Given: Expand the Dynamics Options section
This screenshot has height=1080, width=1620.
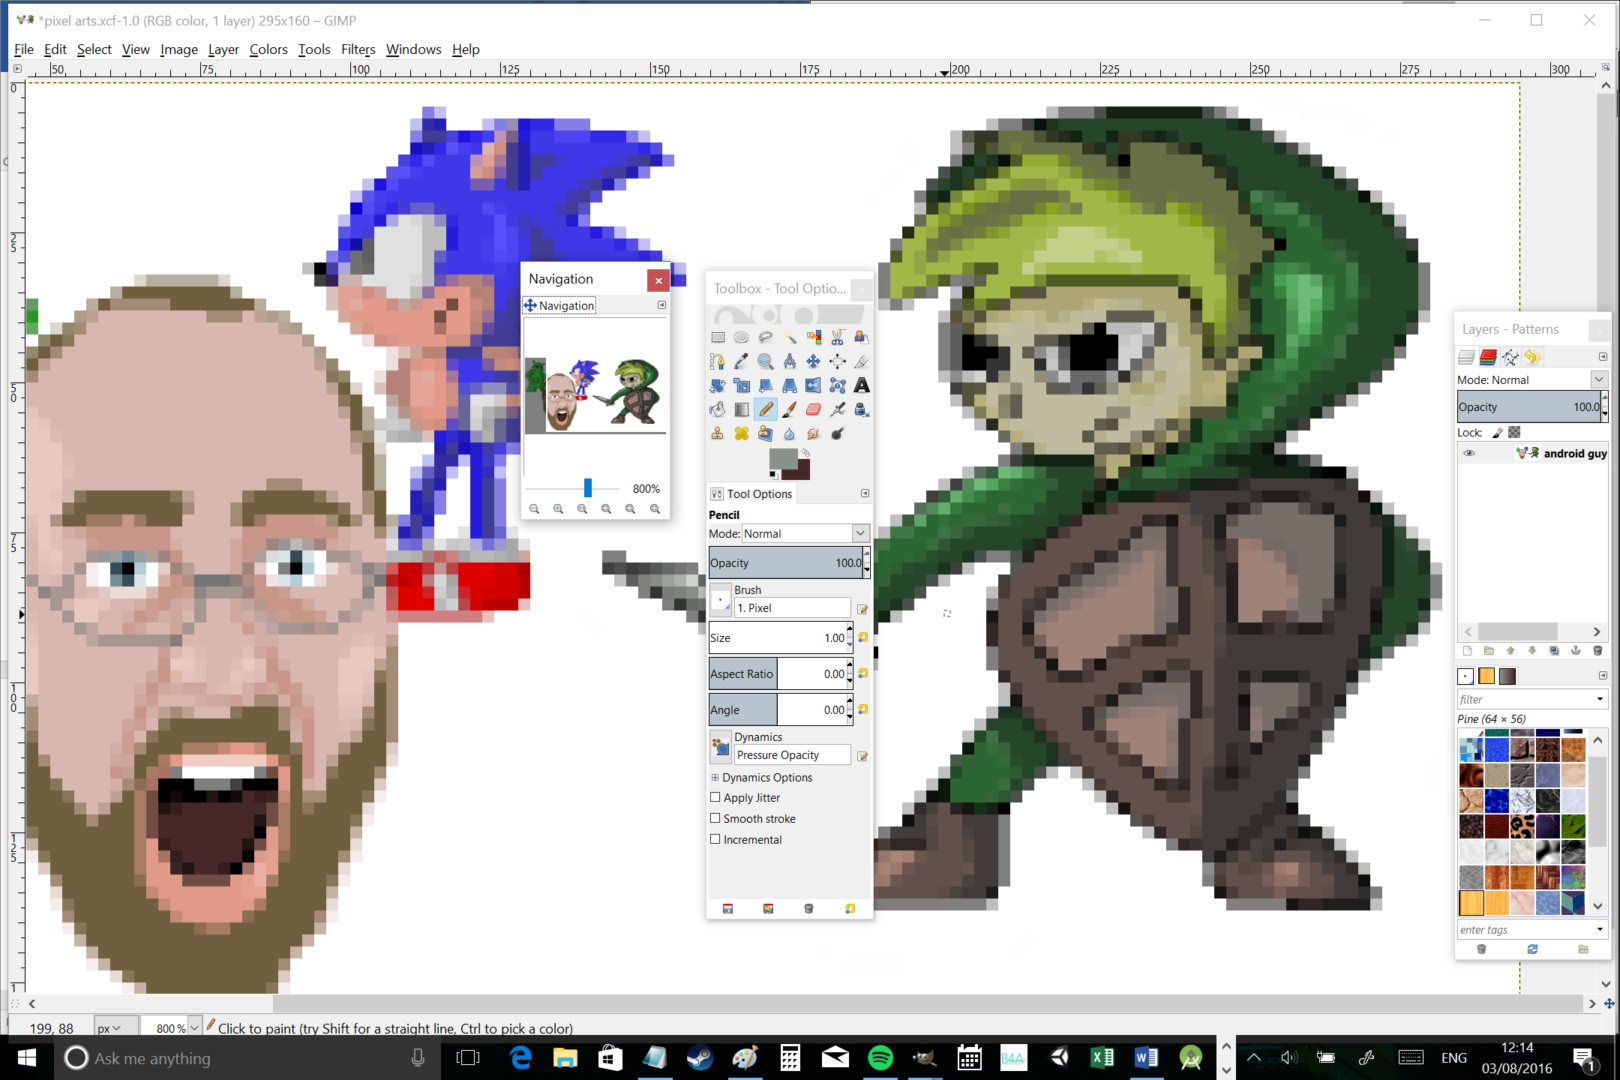Looking at the screenshot, I should [717, 777].
